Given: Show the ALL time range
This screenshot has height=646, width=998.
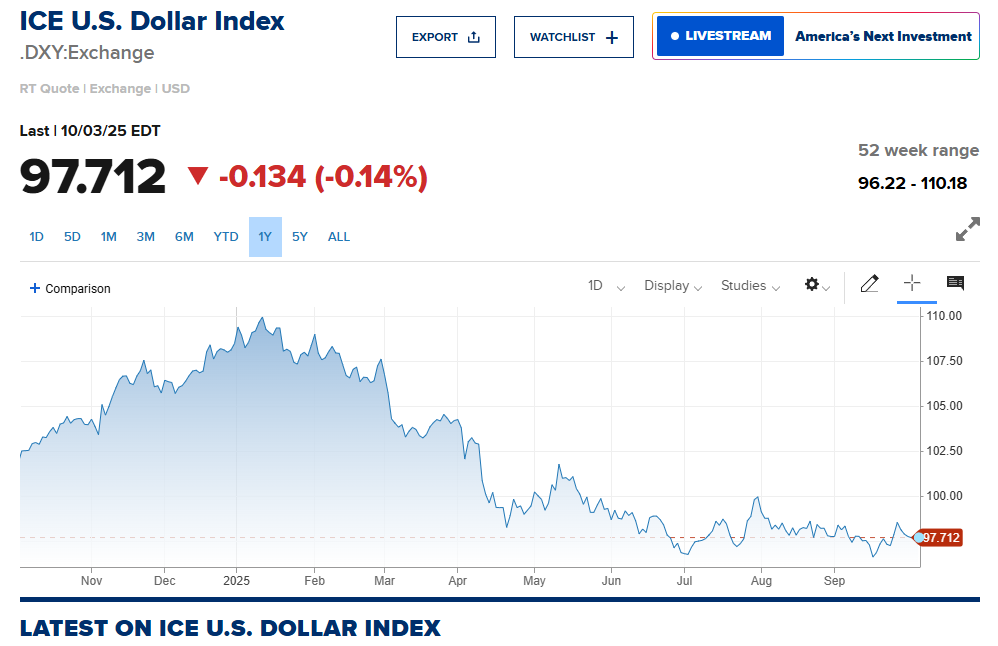Looking at the screenshot, I should coord(339,237).
